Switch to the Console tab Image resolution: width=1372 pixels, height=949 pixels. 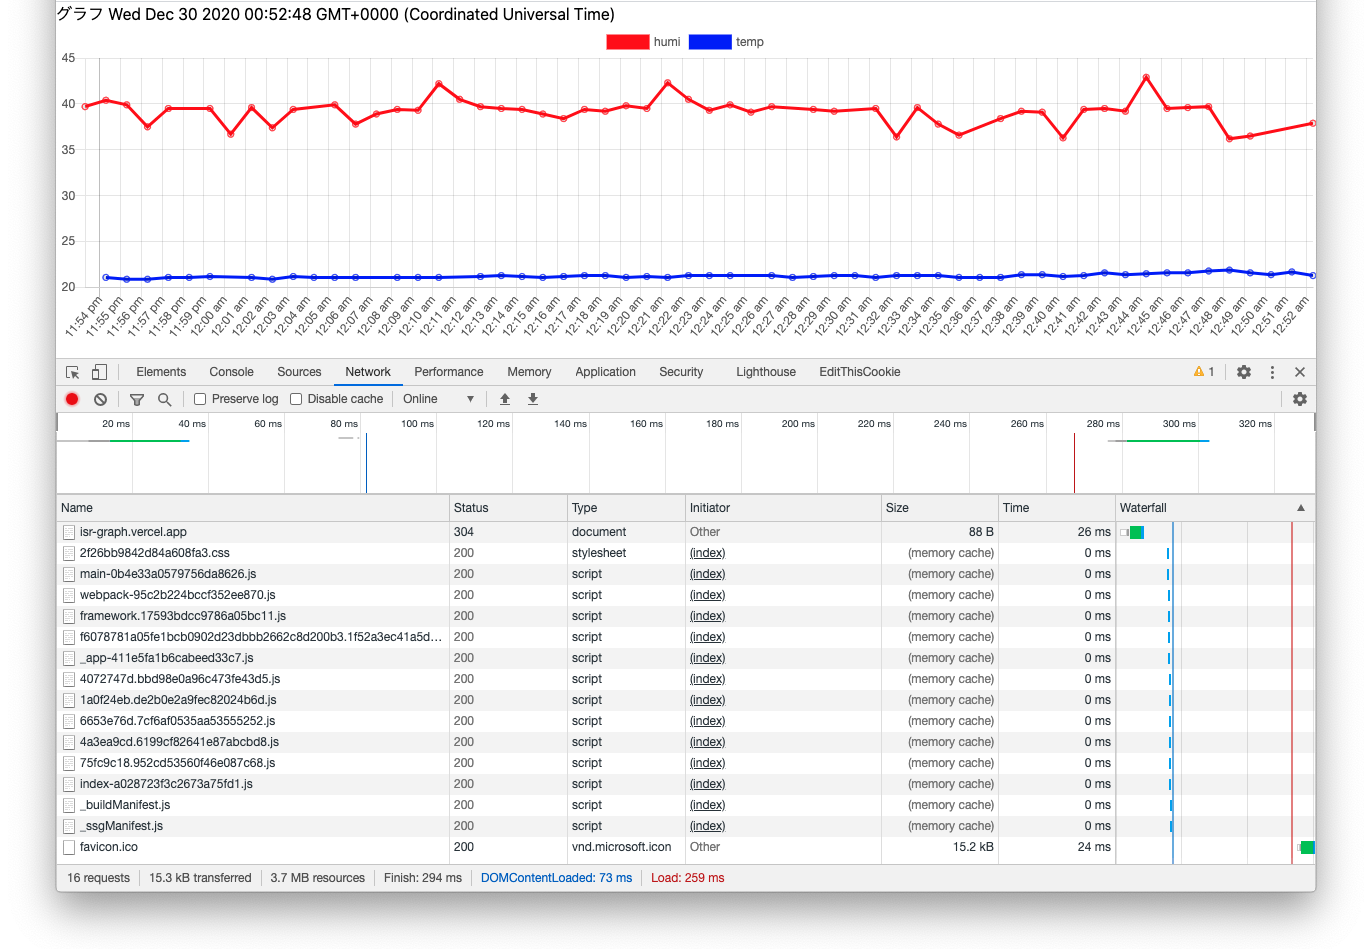[231, 372]
